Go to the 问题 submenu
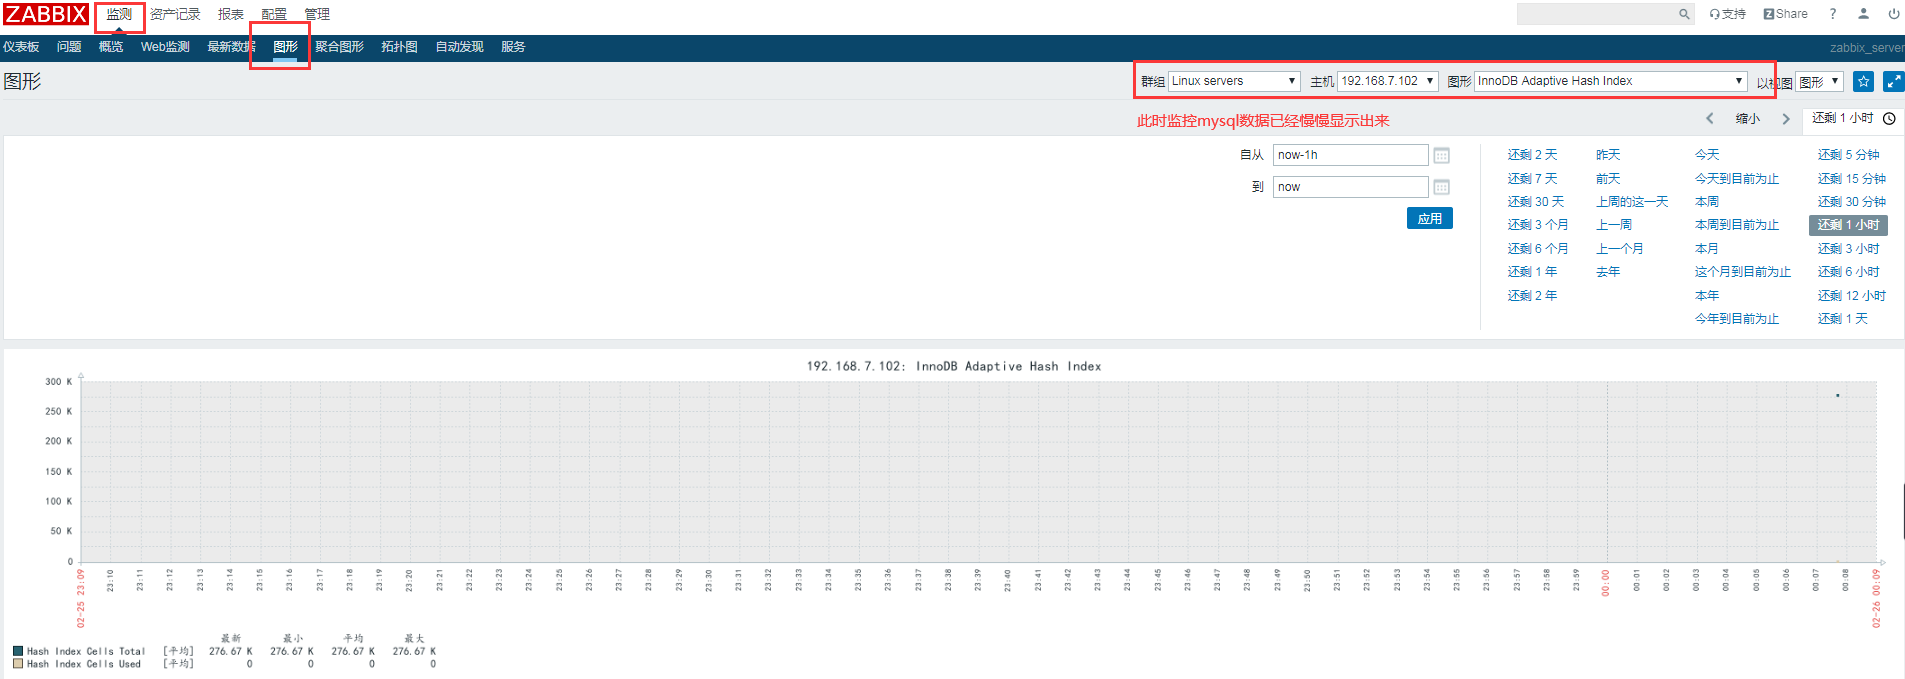The width and height of the screenshot is (1905, 679). click(x=69, y=47)
